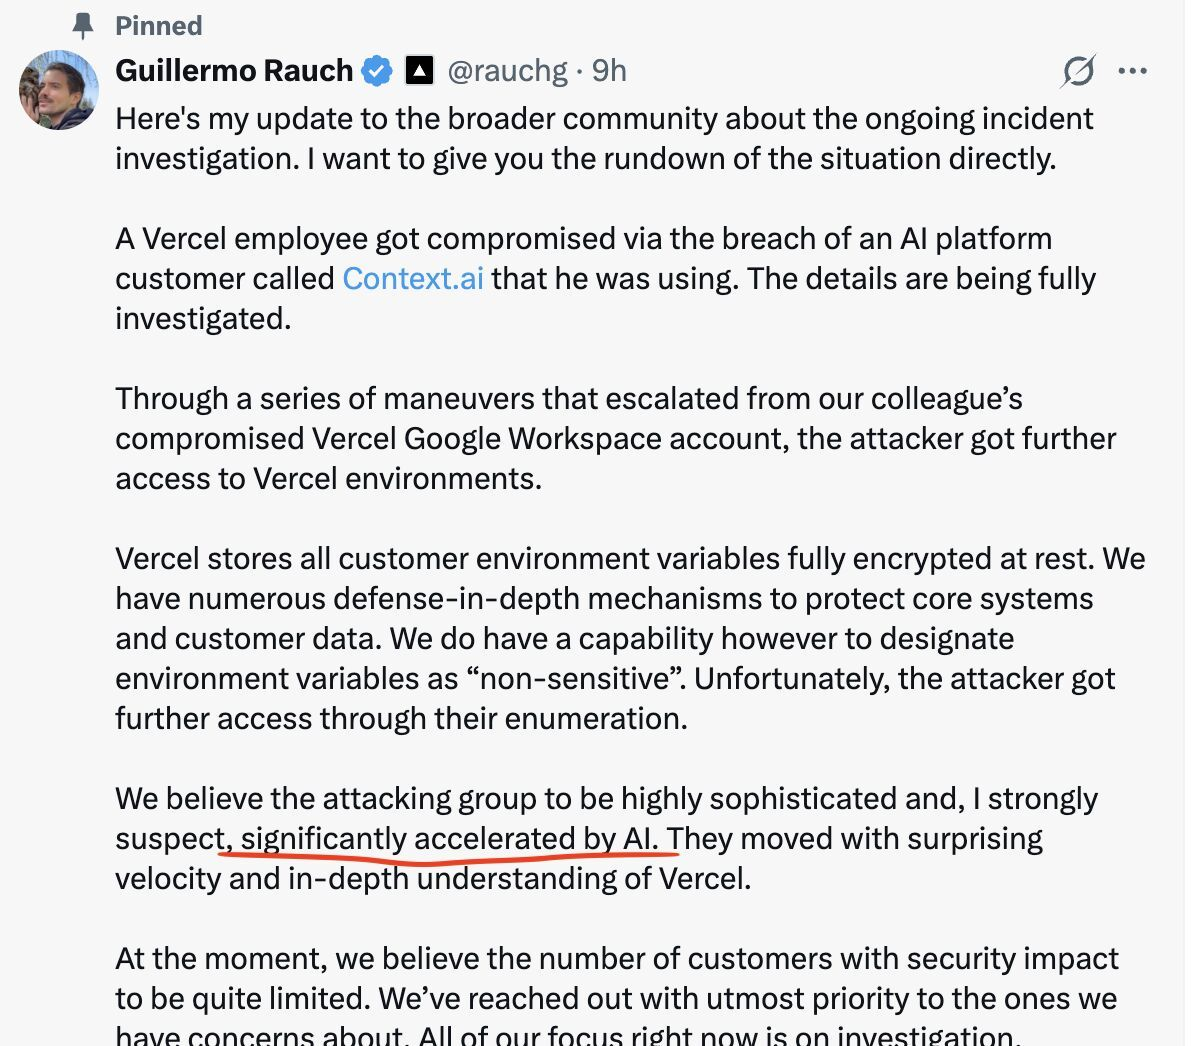Screen dimensions: 1192x1046
Task: Open the three-dot More options menu
Action: (x=1132, y=71)
